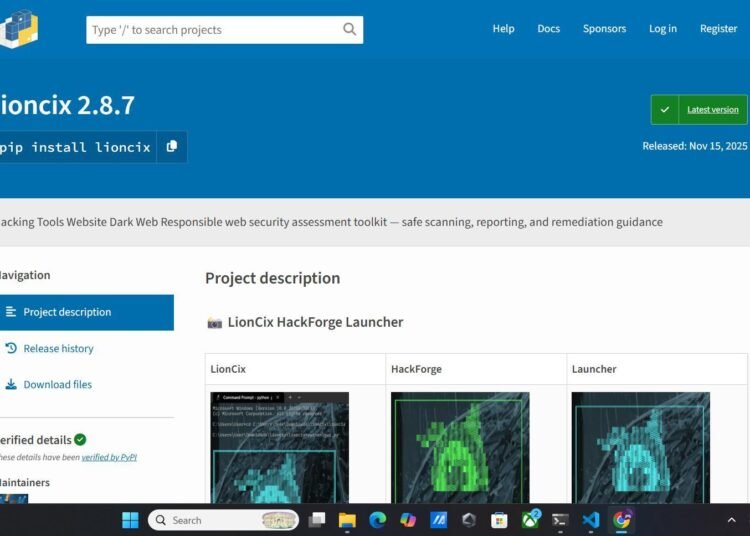Click the Project description lines icon

click(x=11, y=312)
